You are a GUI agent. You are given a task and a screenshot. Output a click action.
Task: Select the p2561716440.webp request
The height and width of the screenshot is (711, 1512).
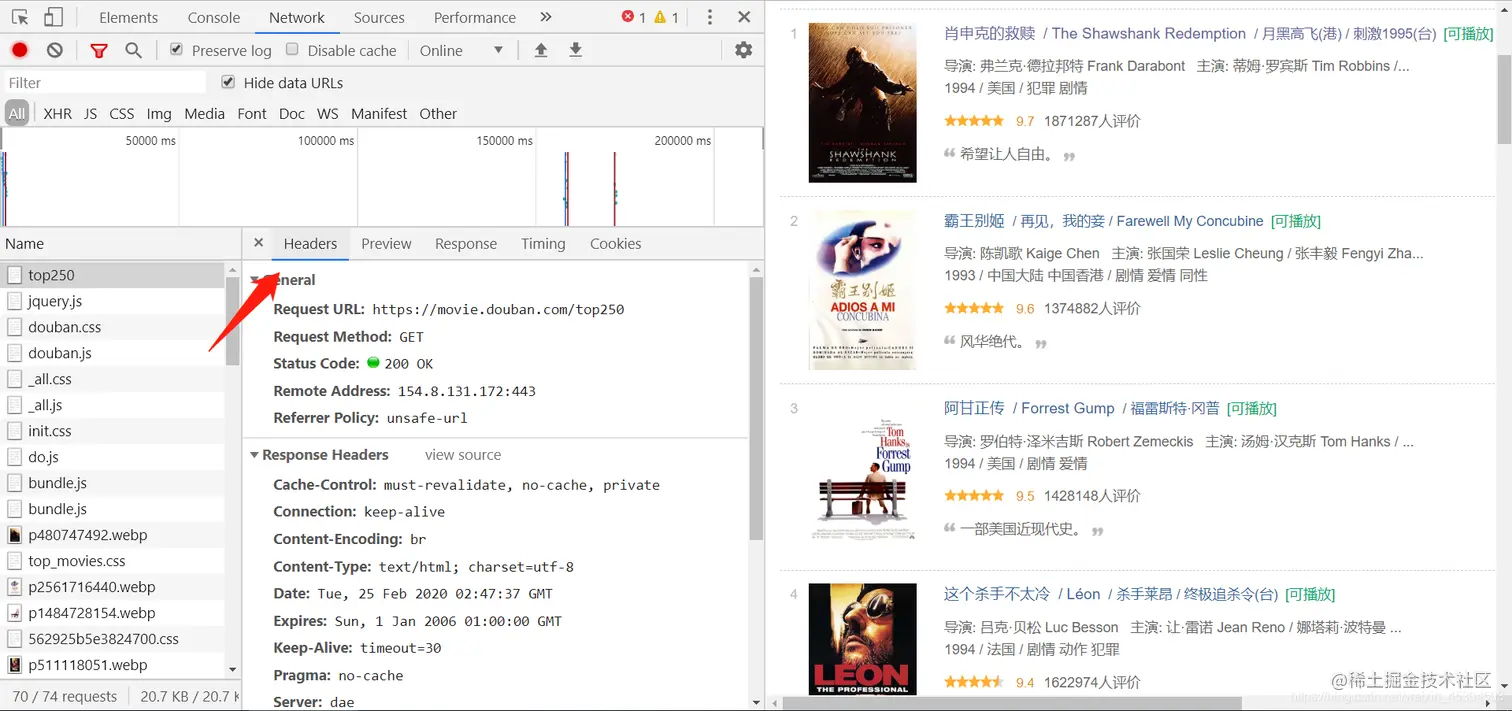(x=113, y=587)
